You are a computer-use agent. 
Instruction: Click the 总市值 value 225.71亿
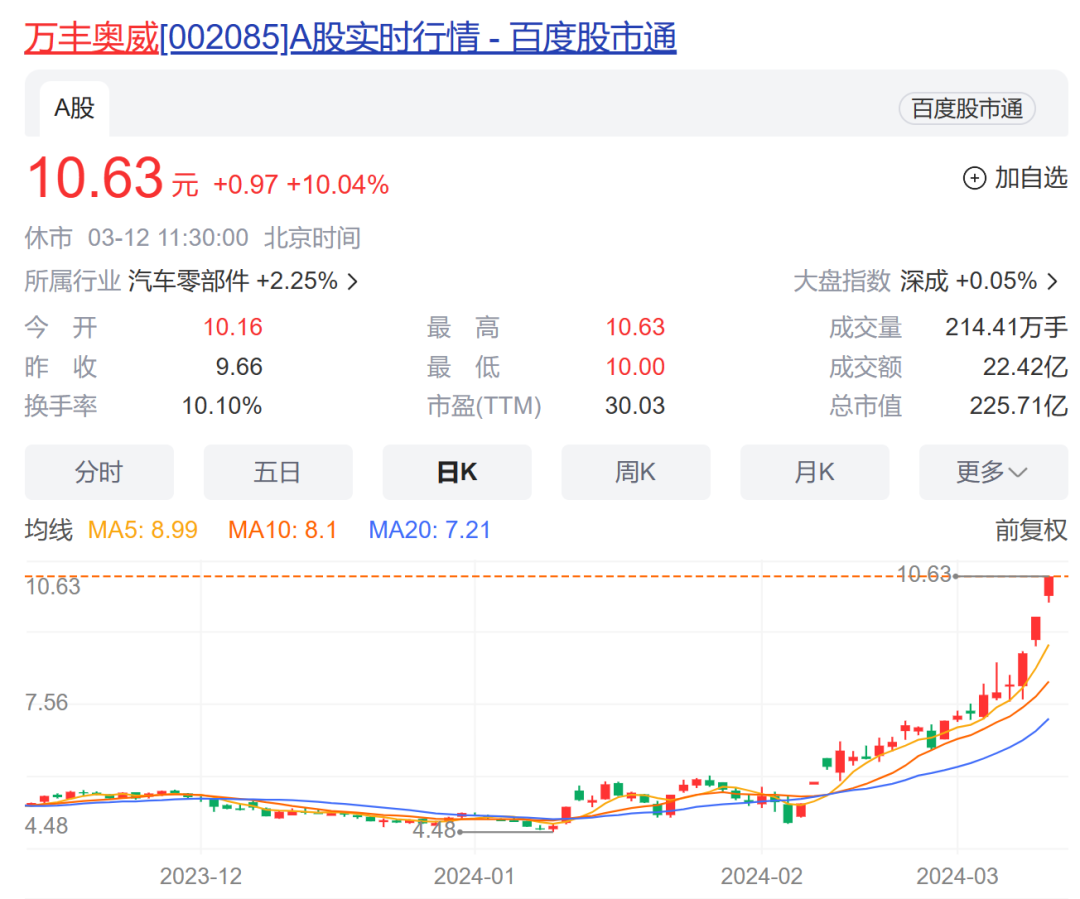coord(1019,406)
